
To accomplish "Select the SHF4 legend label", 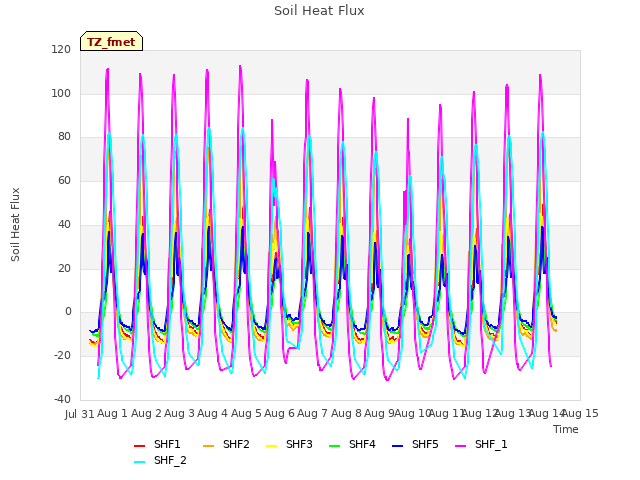I will pyautogui.click(x=362, y=444).
